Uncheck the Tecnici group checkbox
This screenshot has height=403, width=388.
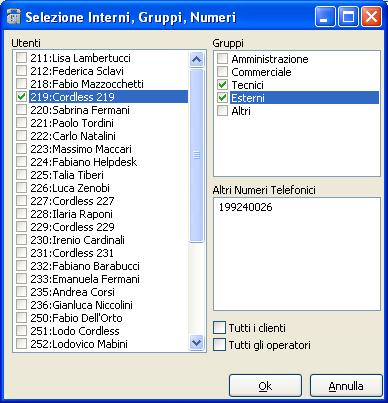coord(222,85)
